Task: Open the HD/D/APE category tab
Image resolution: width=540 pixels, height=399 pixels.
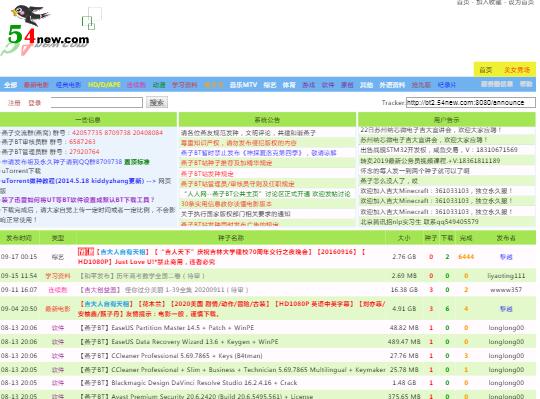Action: click(104, 85)
